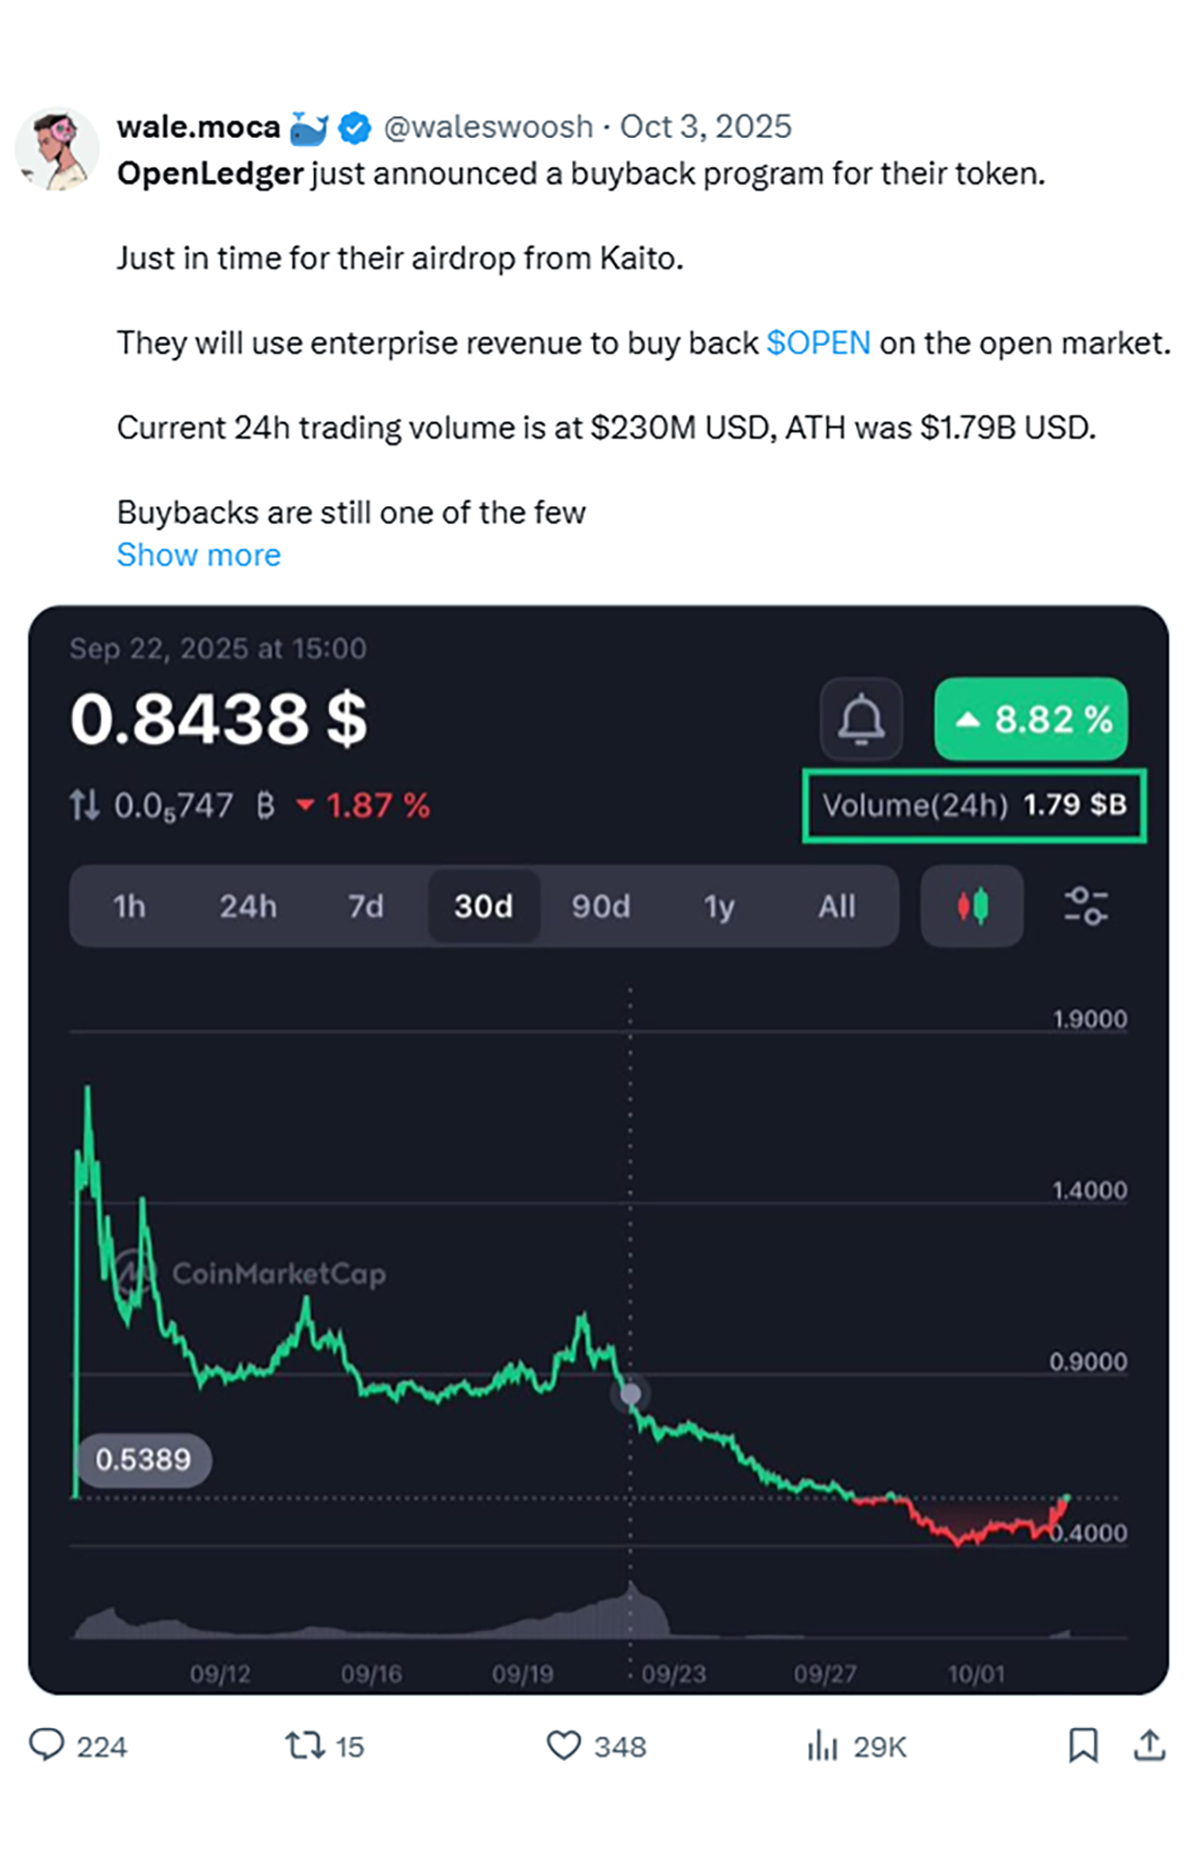1200x1860 pixels.
Task: Open chart settings sliders icon
Action: pyautogui.click(x=1085, y=906)
